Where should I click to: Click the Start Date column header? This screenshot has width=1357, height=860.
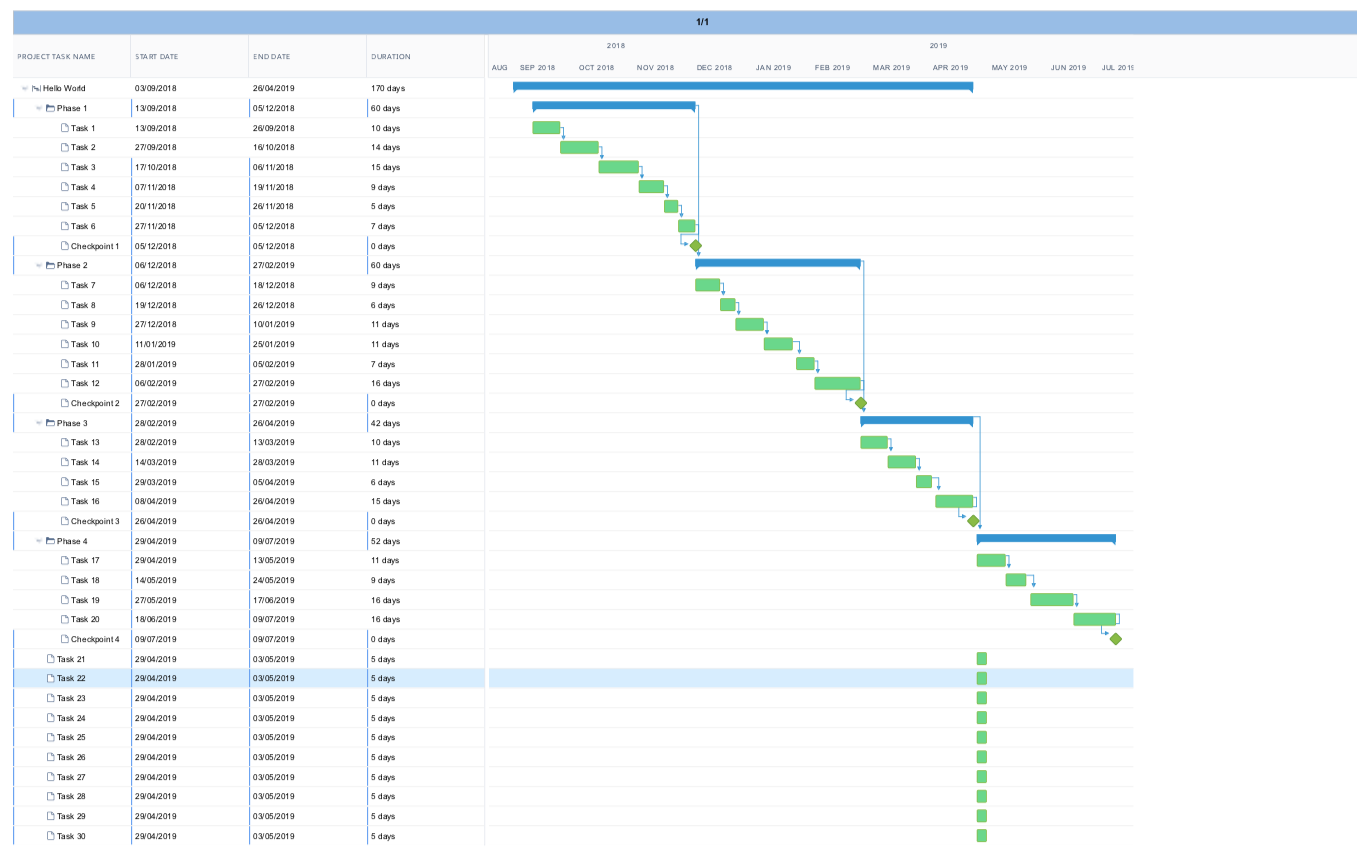[157, 57]
